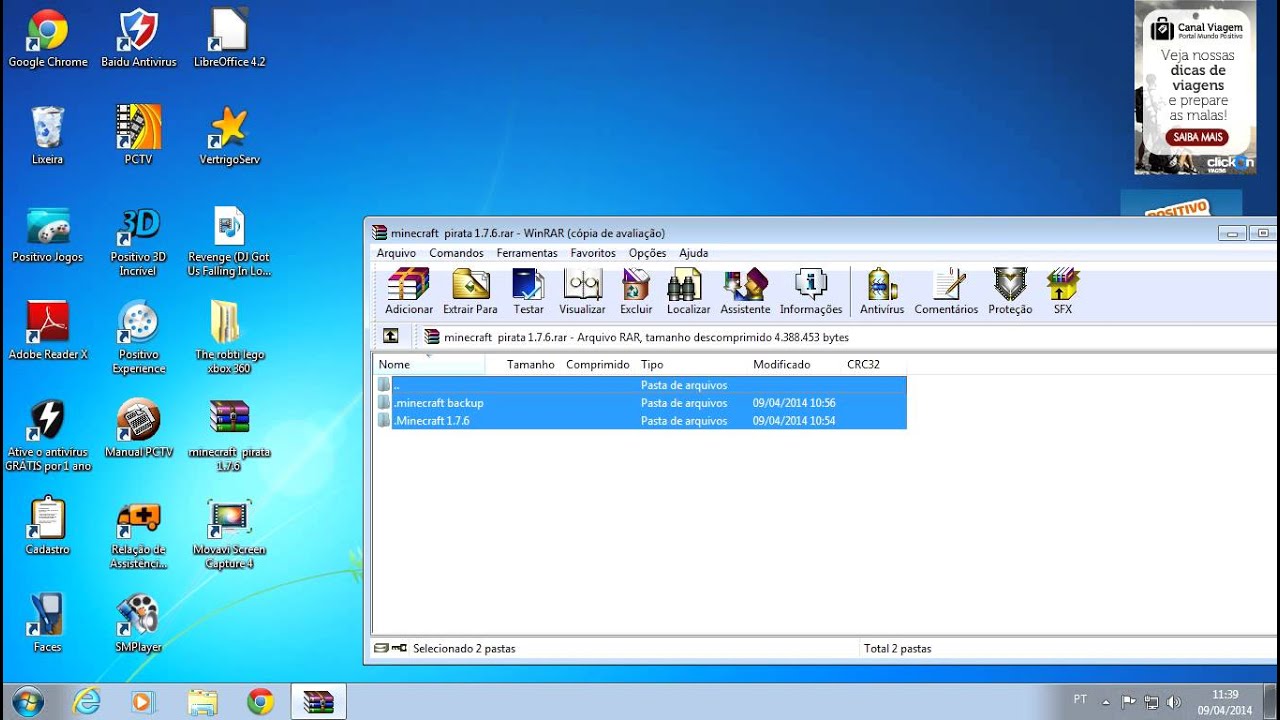1280x720 pixels.
Task: Click the date 09/04/2014 10:54 cell
Action: coord(794,421)
